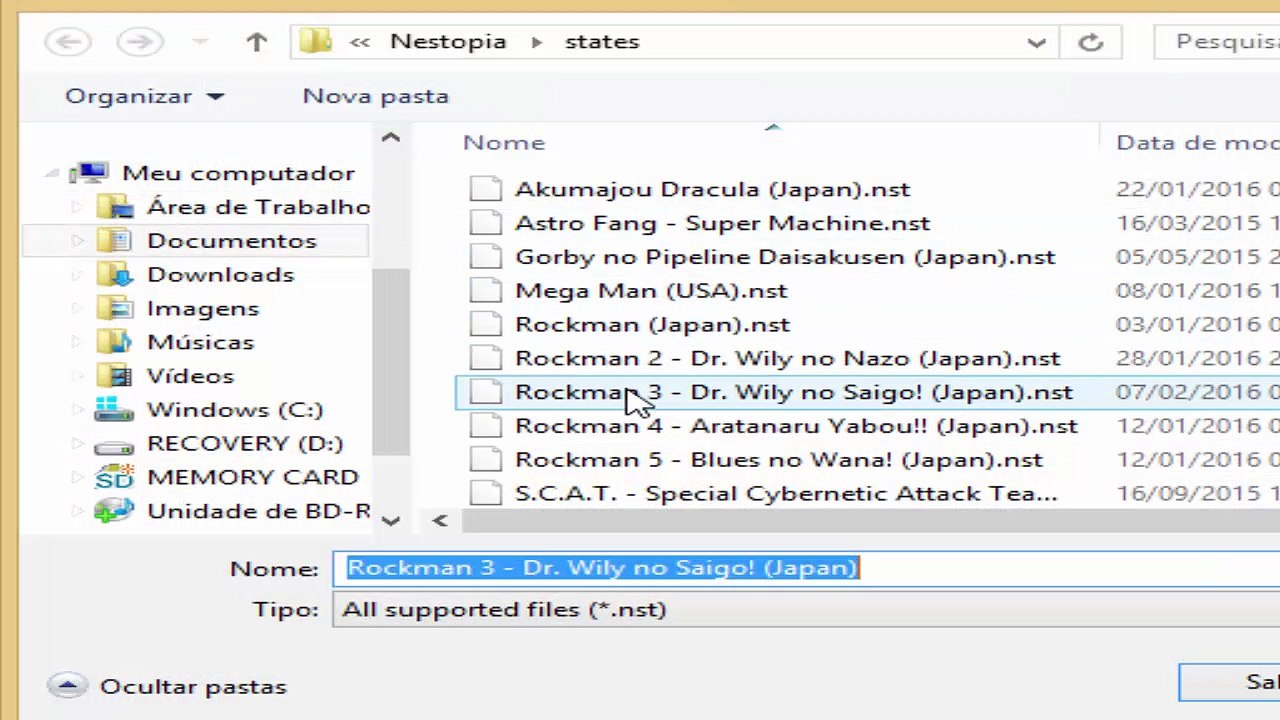1280x720 pixels.
Task: Click file icon of Rockman 4 - Aratanaru Yabou!!
Action: click(x=485, y=426)
